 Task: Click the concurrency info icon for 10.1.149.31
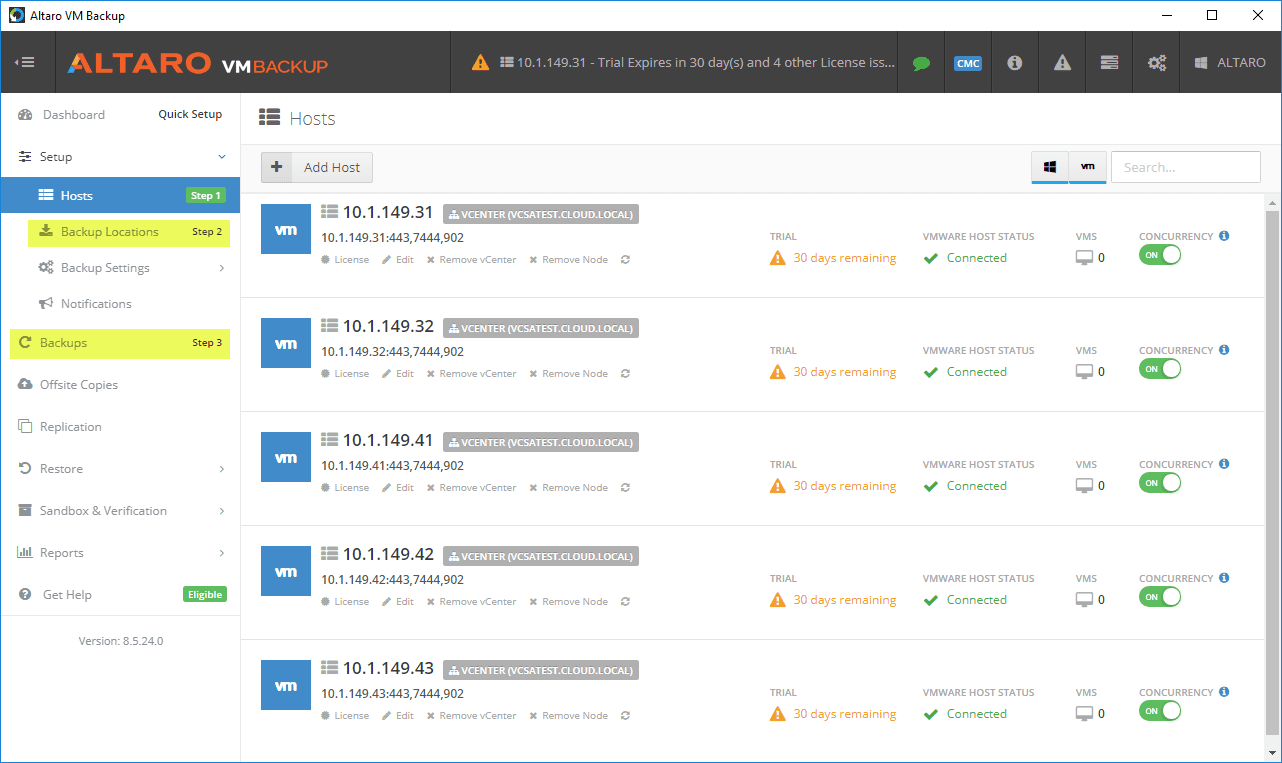[x=1225, y=236]
